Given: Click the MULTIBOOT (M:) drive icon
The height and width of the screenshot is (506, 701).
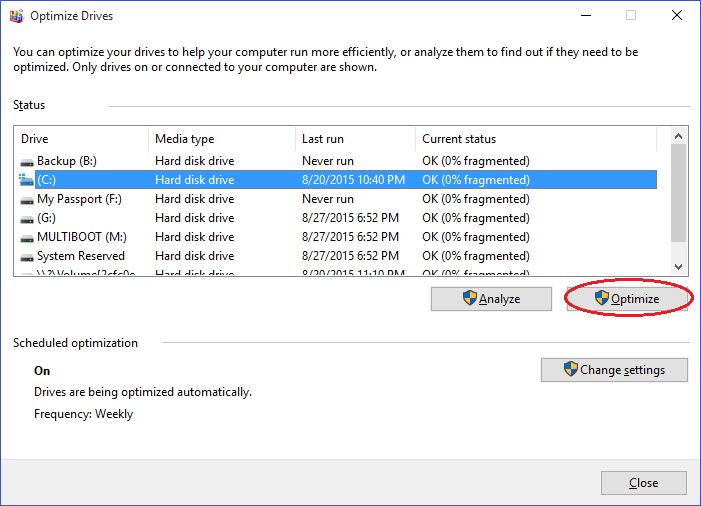Looking at the screenshot, I should (27, 237).
